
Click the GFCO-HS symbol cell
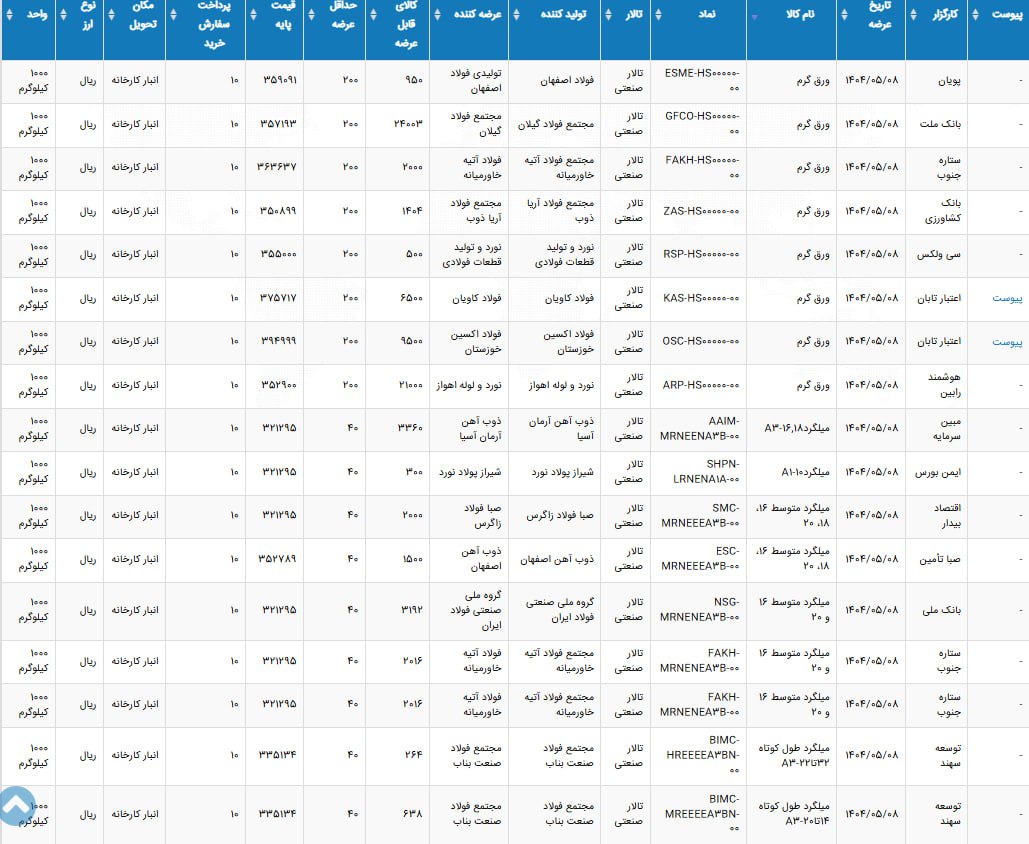coord(702,125)
